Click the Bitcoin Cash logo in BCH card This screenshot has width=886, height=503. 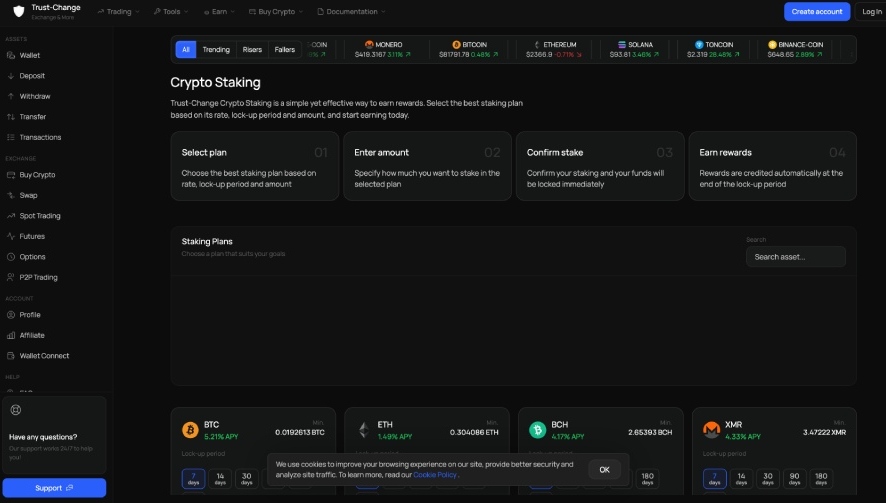point(537,430)
